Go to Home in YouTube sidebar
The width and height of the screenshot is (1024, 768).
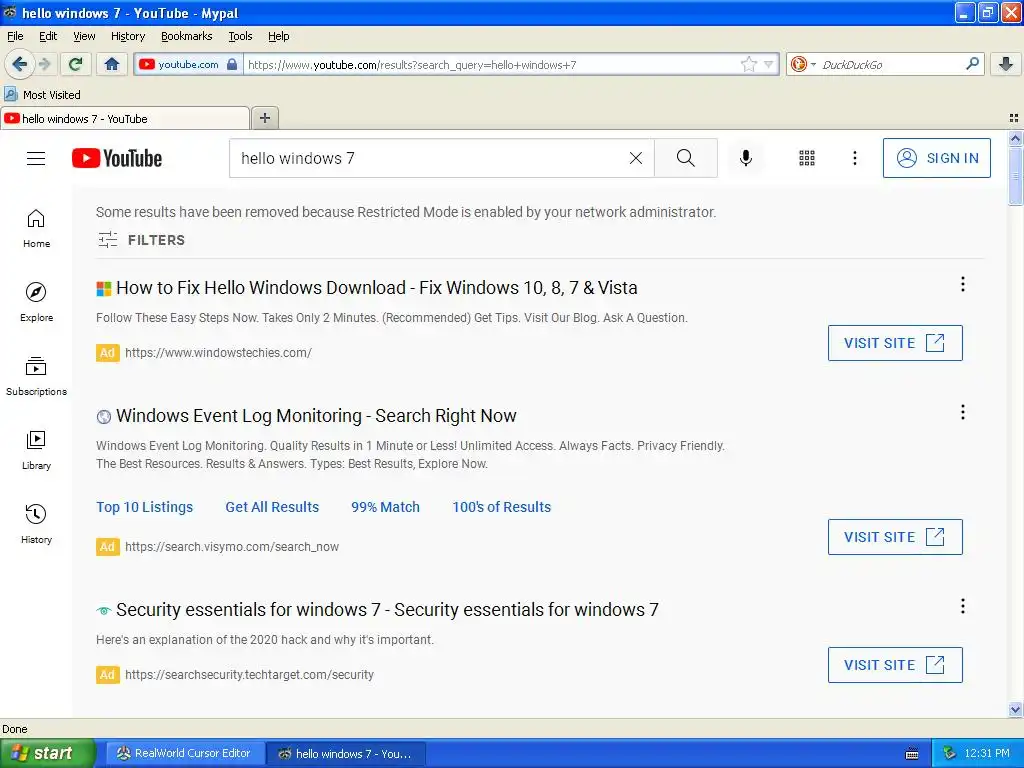coord(36,228)
